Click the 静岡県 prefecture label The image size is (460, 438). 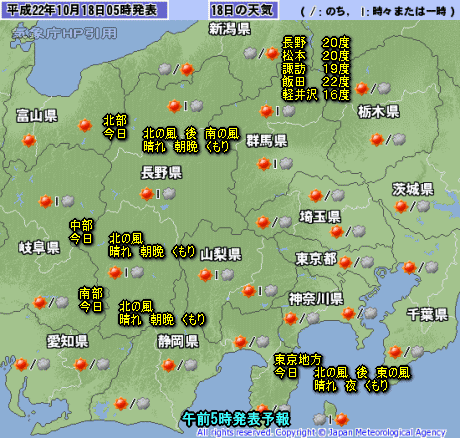coord(178,341)
